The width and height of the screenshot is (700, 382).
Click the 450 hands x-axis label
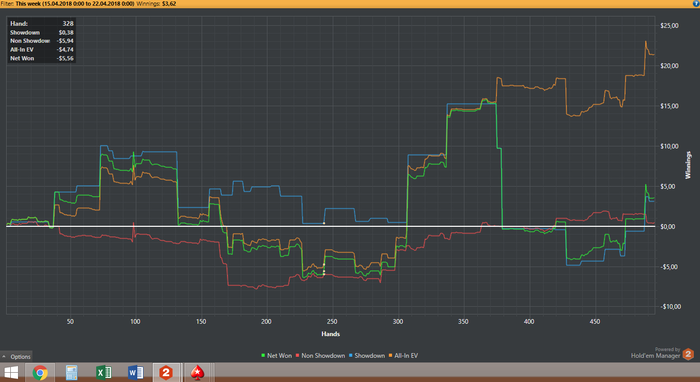[595, 322]
